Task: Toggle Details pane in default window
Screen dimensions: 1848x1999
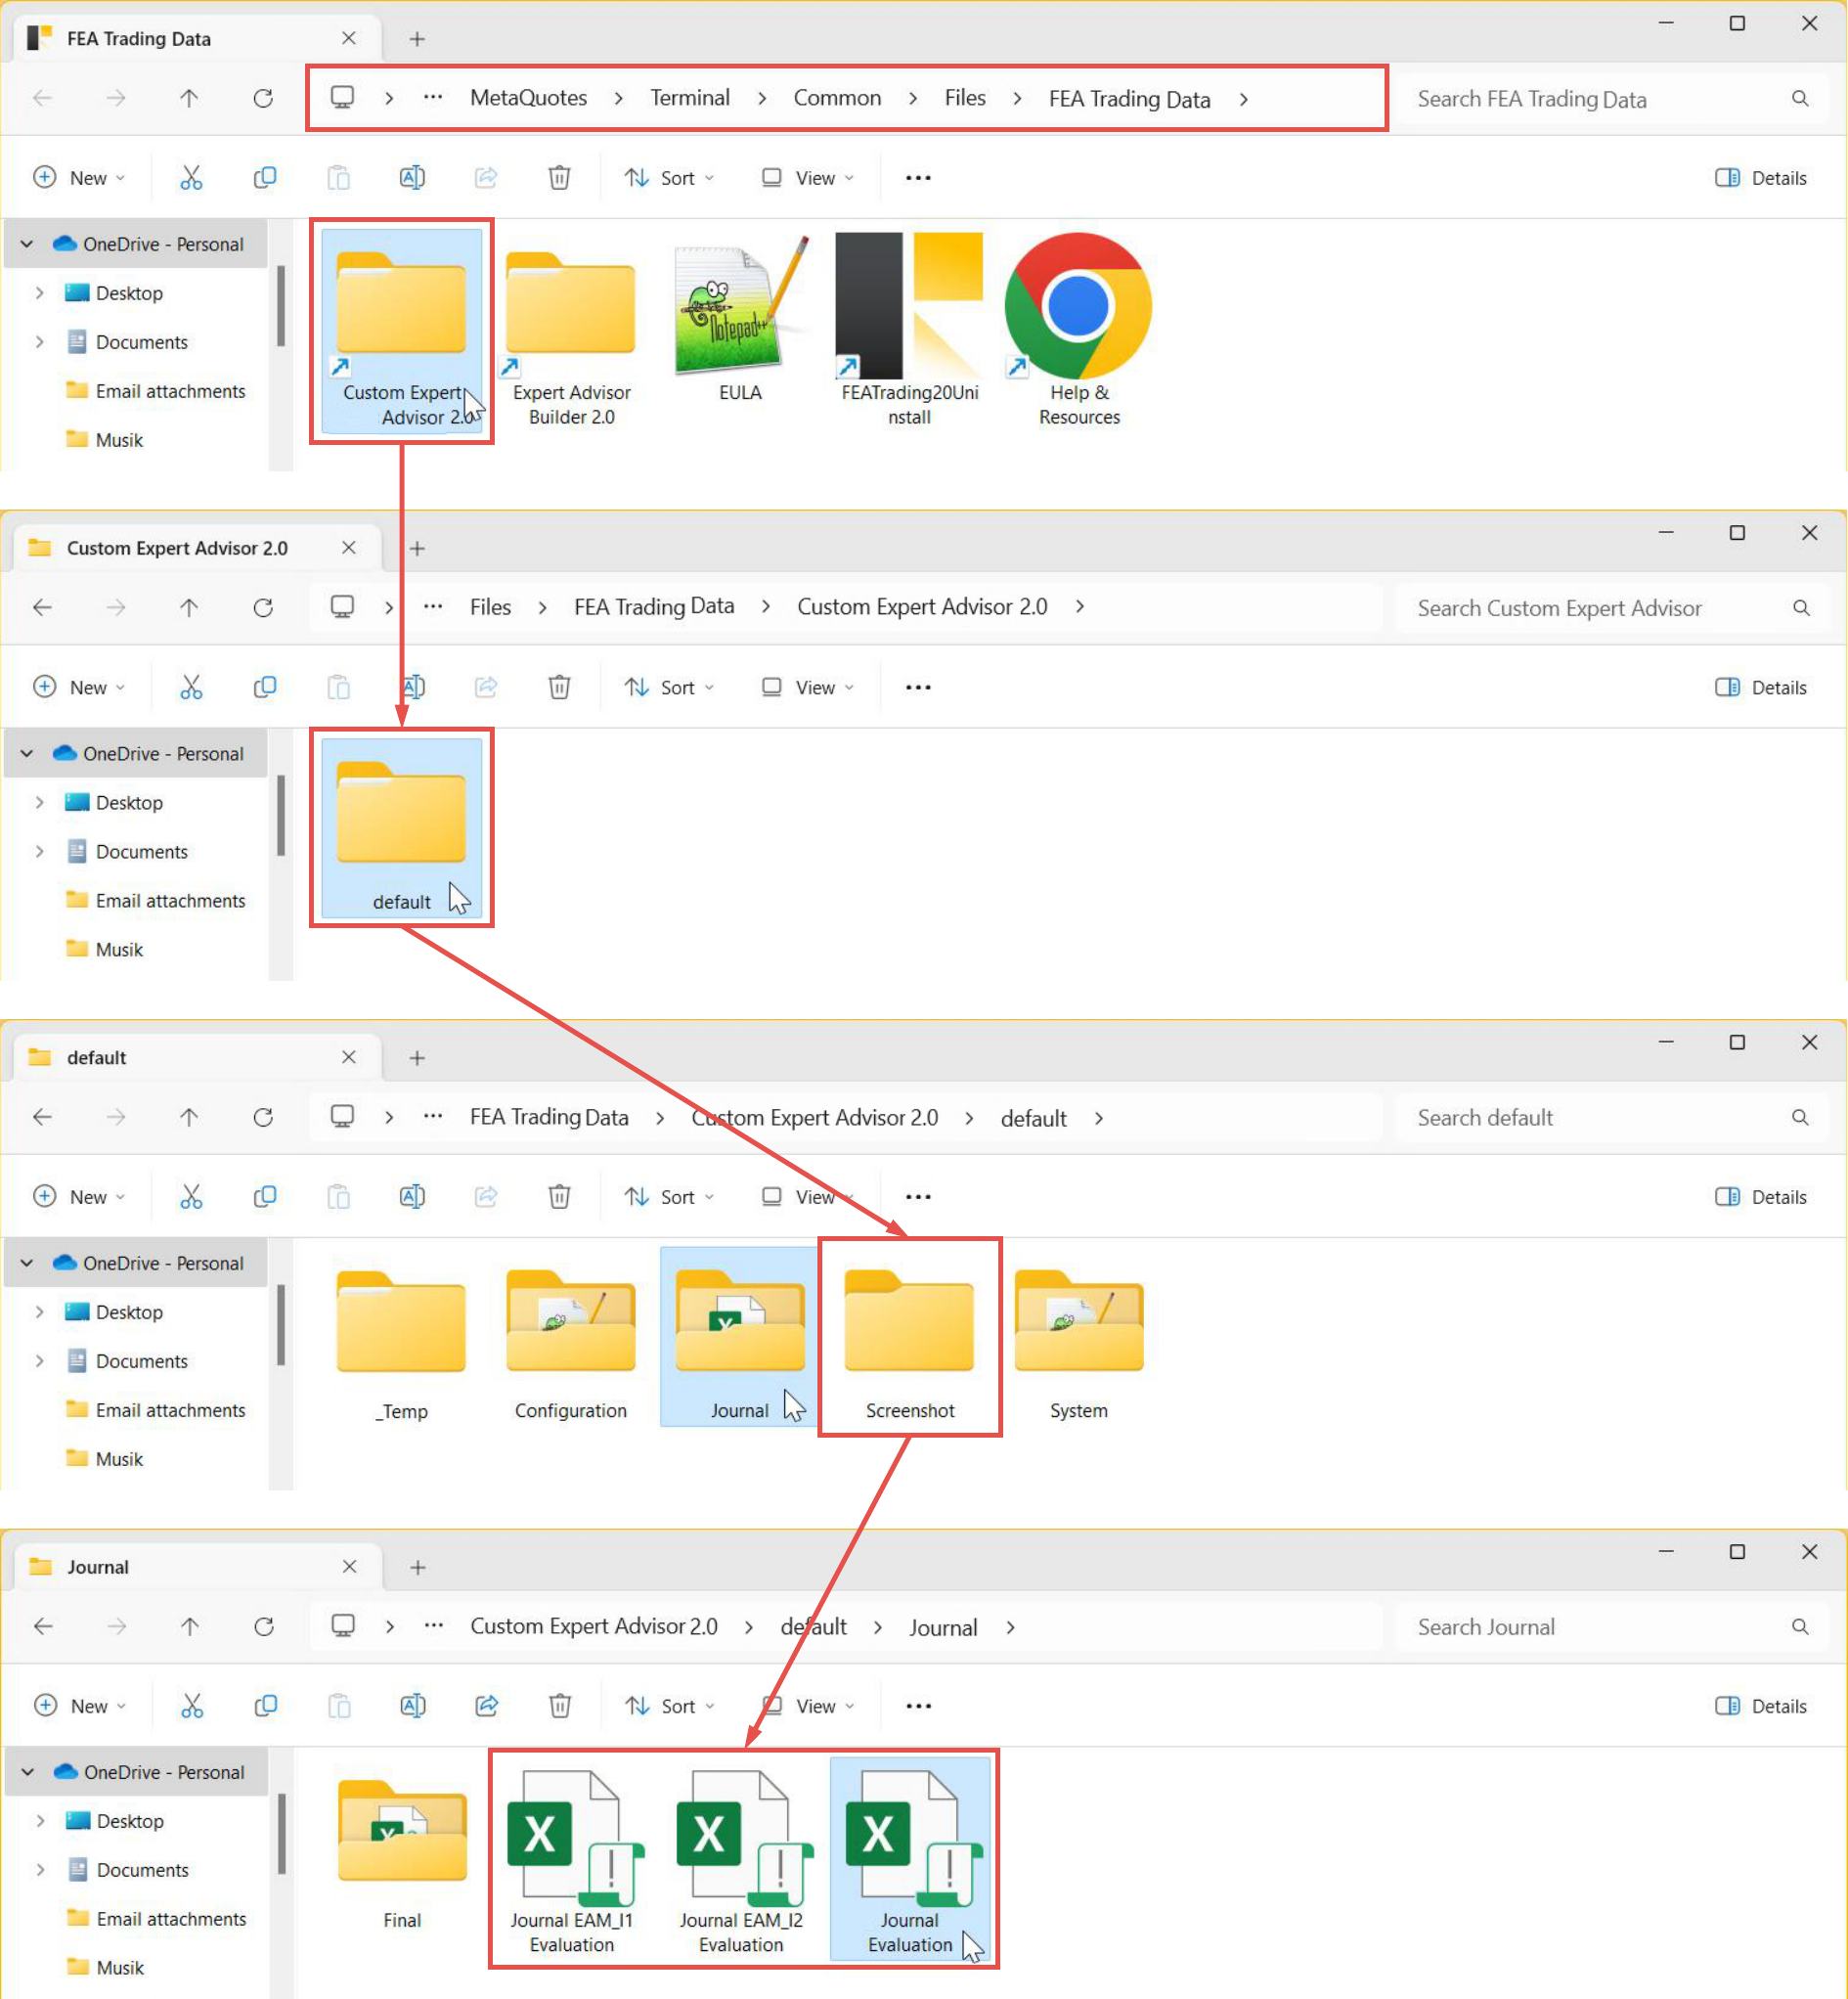Action: click(1761, 1197)
